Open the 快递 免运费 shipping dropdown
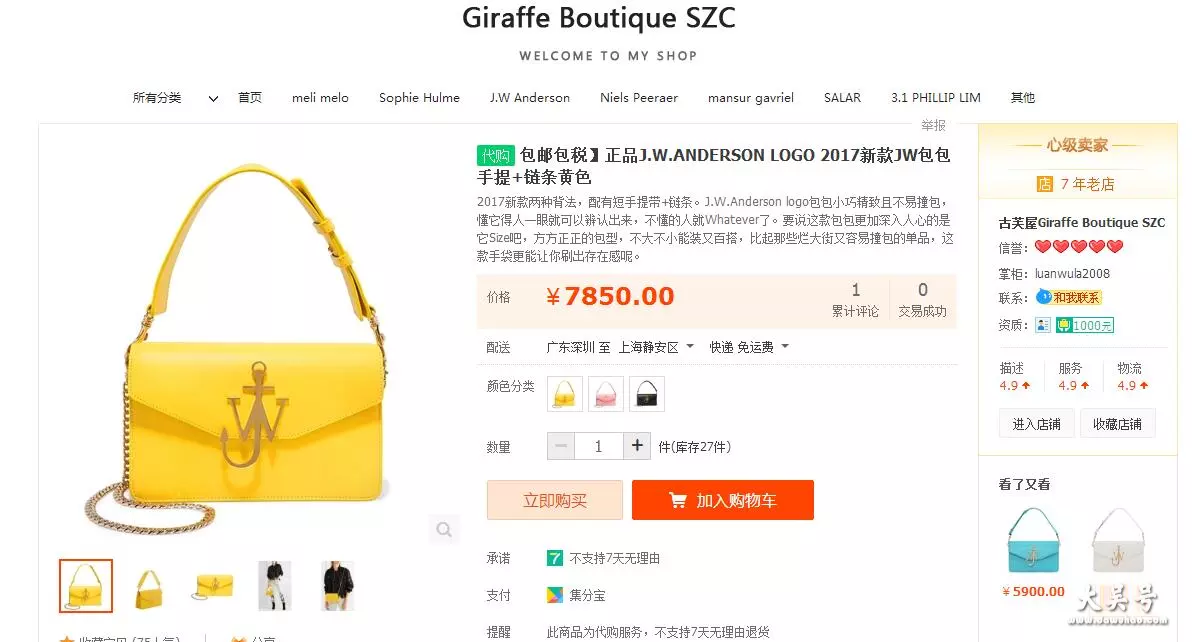The width and height of the screenshot is (1192, 642). [x=749, y=347]
